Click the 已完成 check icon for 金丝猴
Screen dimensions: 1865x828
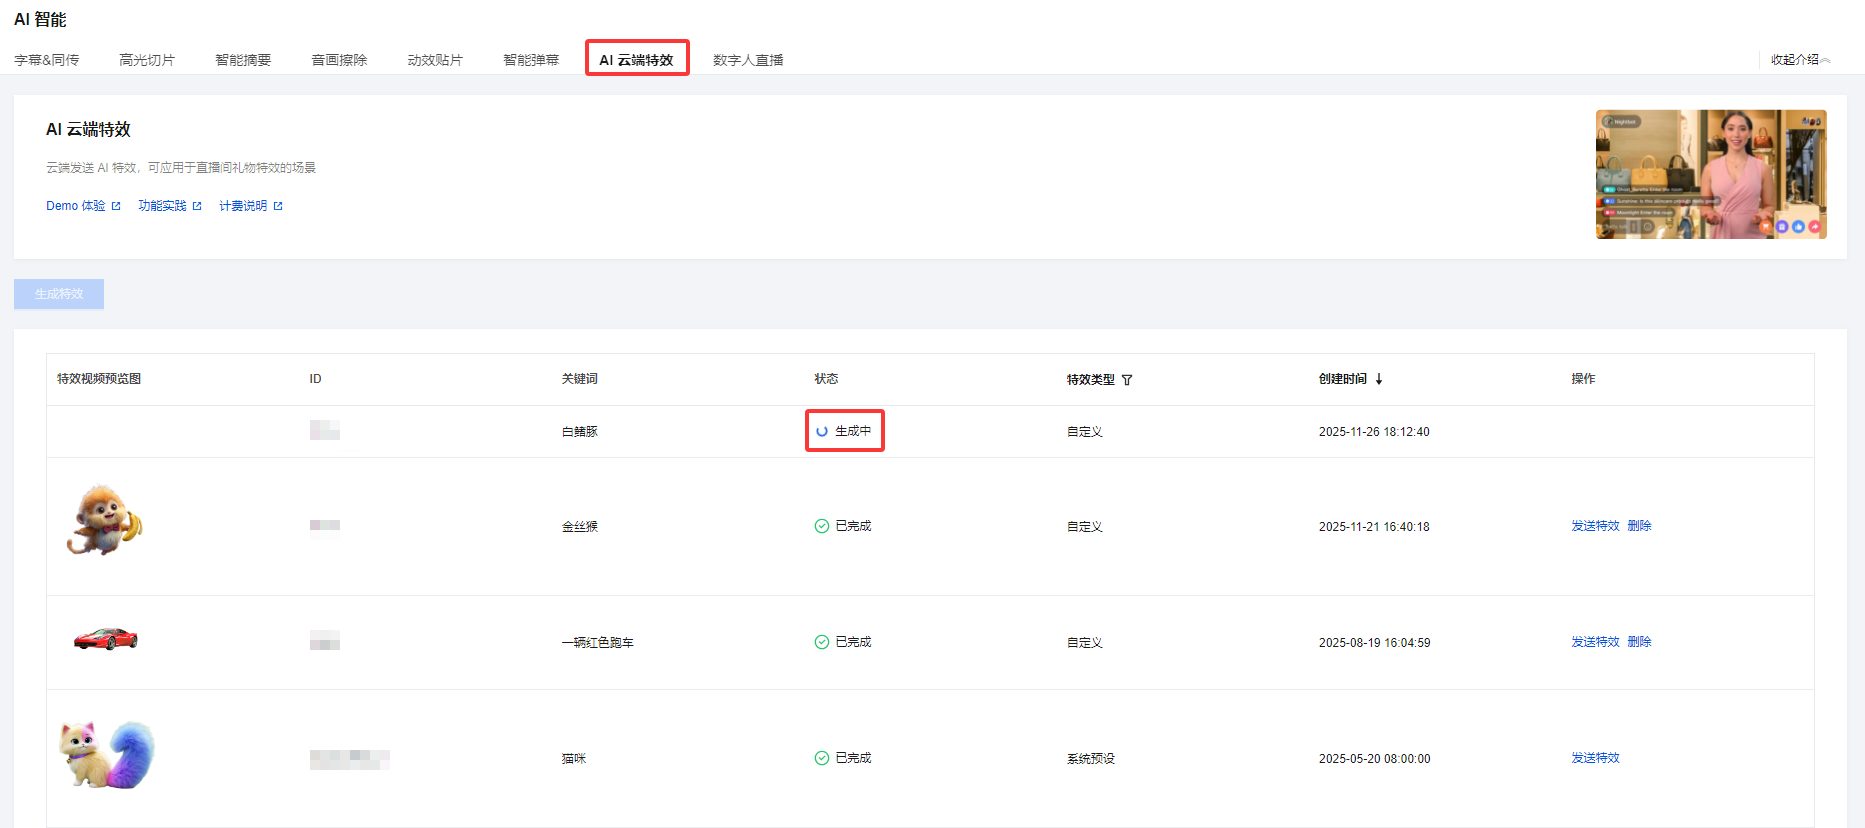point(822,526)
